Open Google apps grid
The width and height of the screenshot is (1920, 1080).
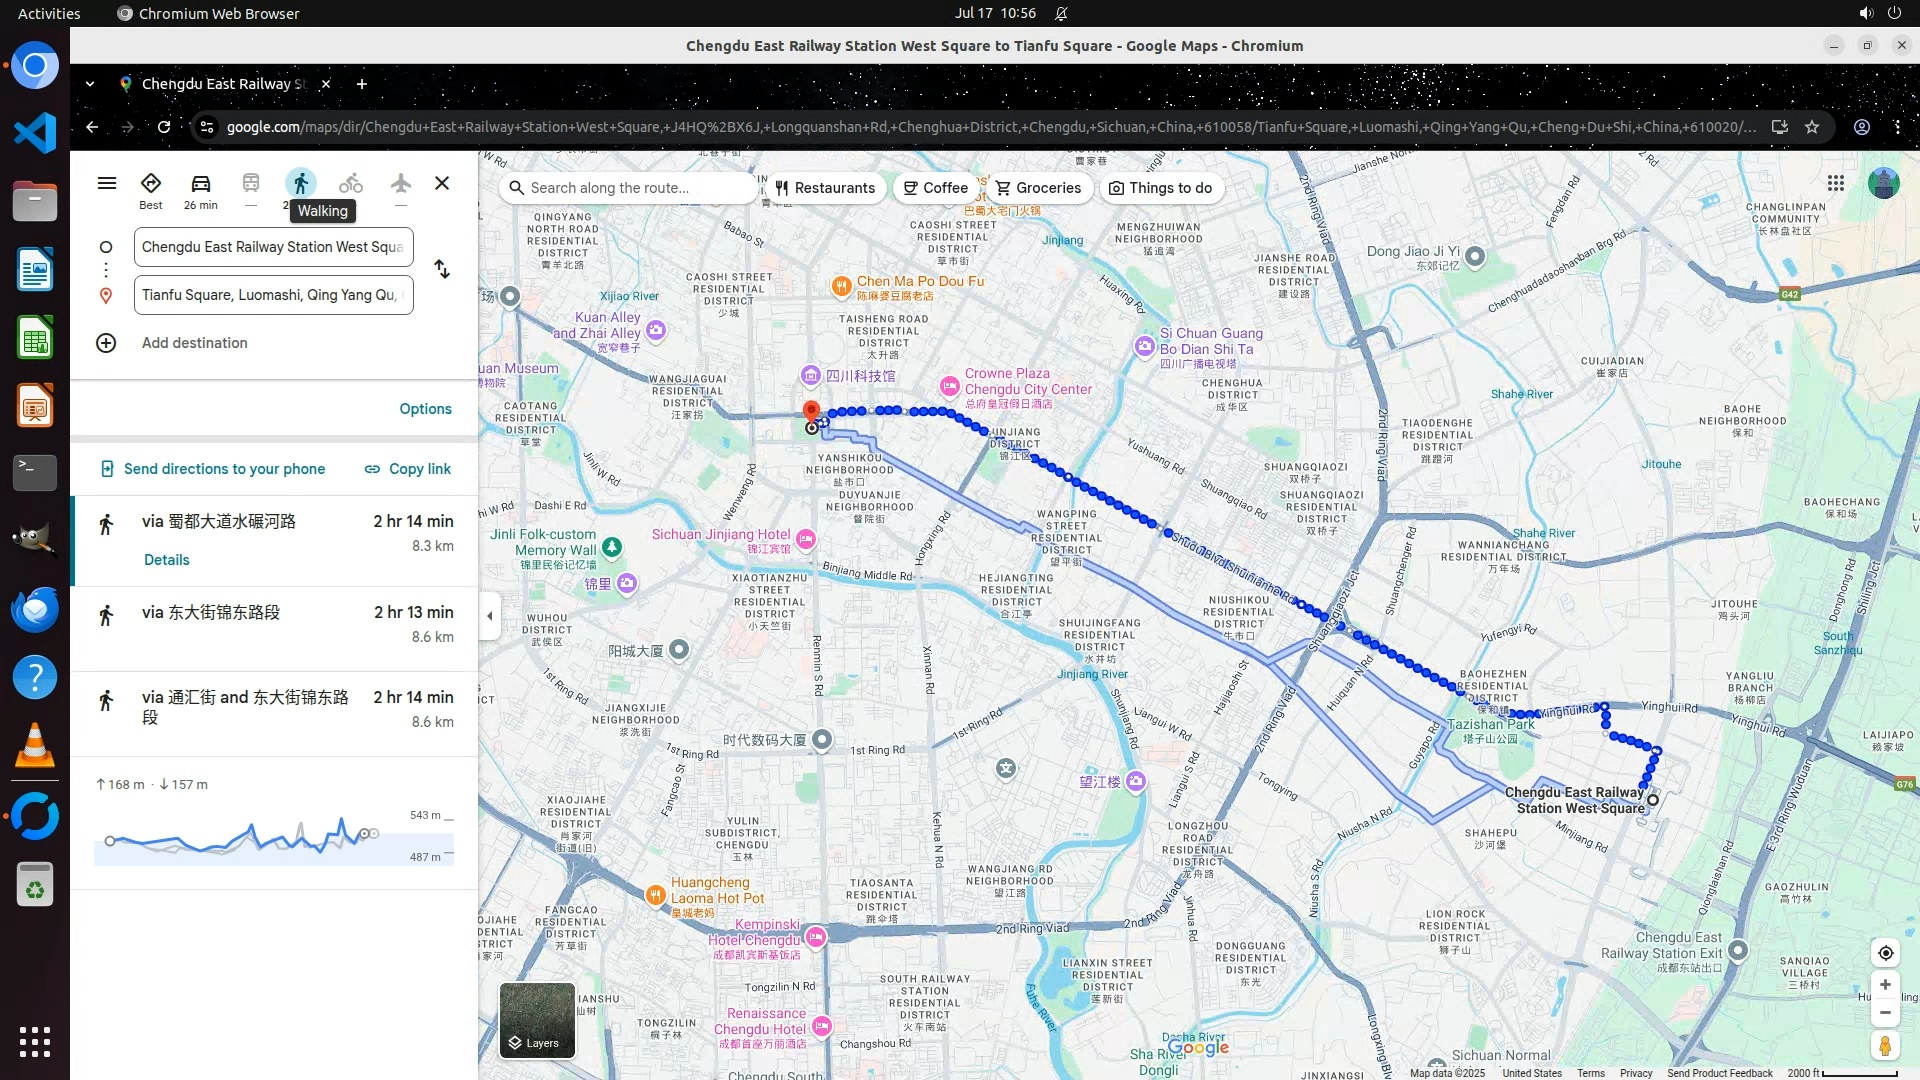click(1835, 183)
